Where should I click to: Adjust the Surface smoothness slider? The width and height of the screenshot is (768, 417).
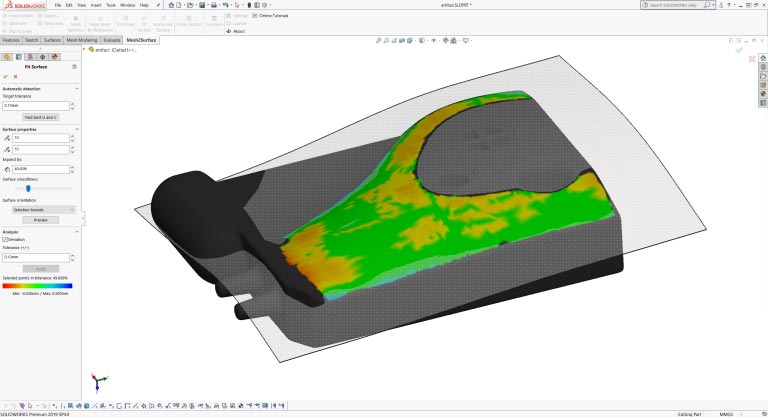coord(29,188)
